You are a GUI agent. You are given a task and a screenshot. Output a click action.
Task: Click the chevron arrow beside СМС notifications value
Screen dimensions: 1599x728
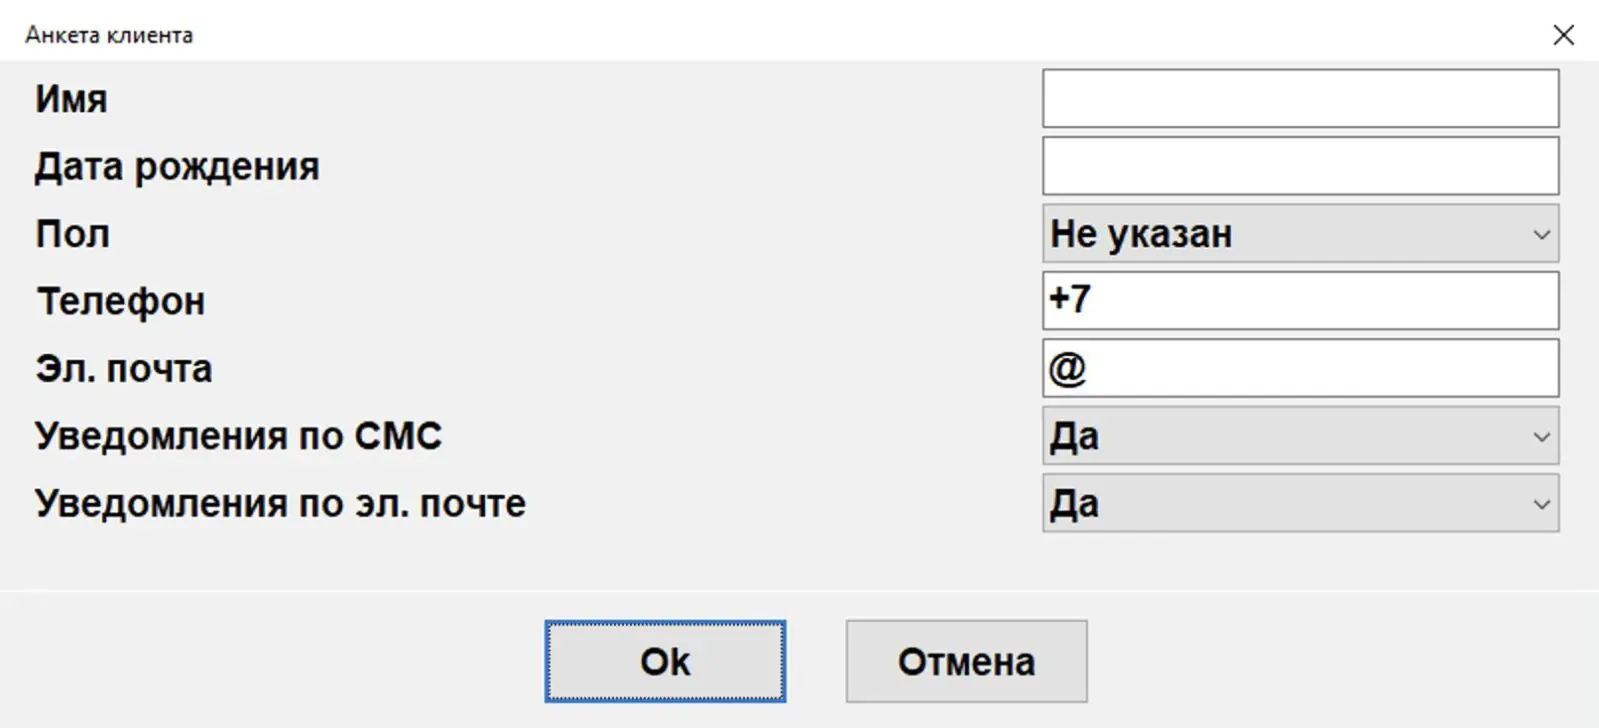pos(1541,436)
